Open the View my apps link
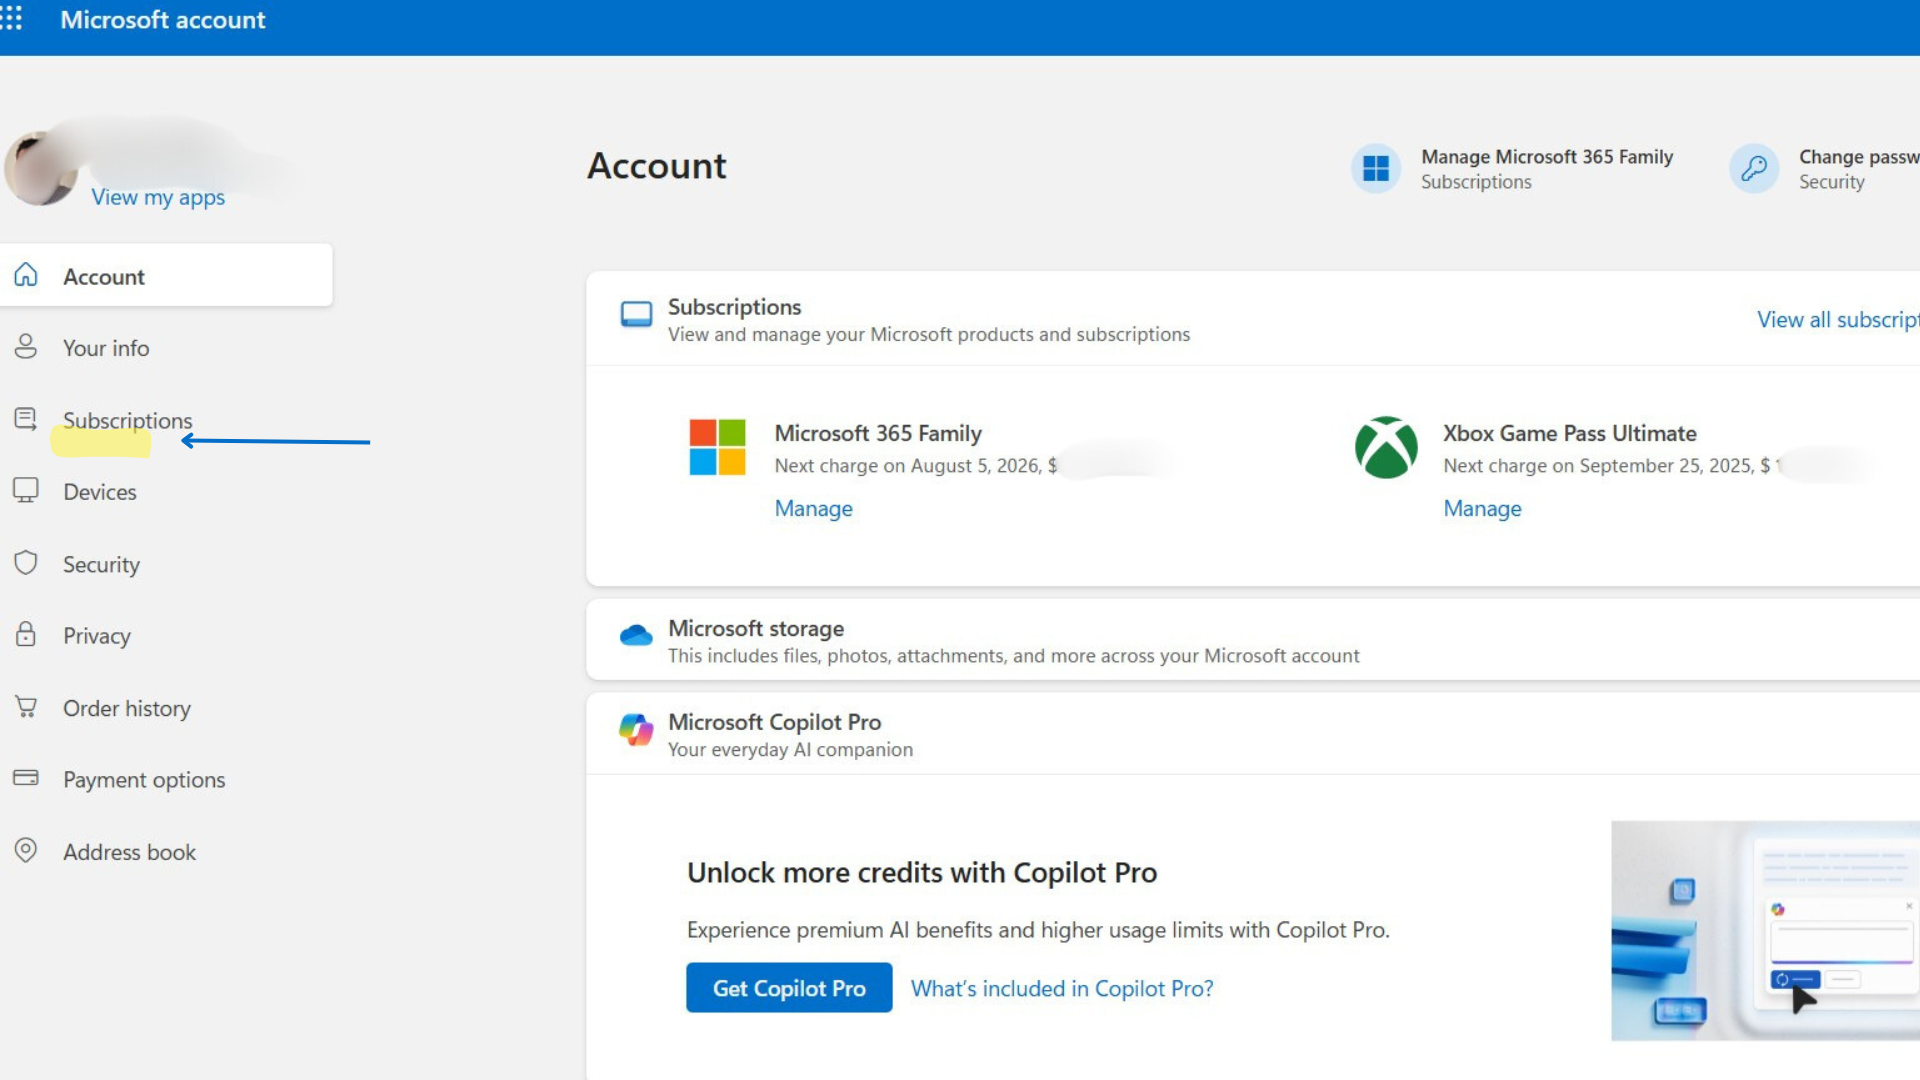 click(158, 197)
